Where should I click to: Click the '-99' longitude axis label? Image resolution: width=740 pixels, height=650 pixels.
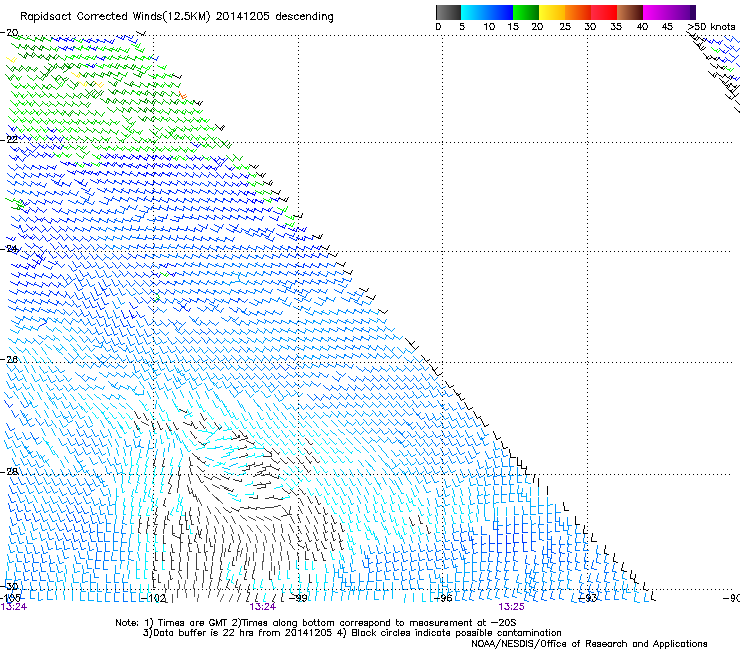pyautogui.click(x=298, y=598)
